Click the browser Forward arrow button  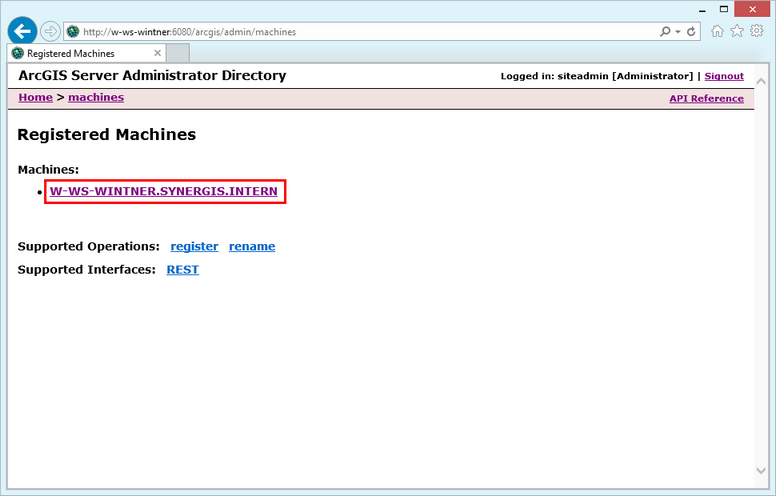pos(50,31)
